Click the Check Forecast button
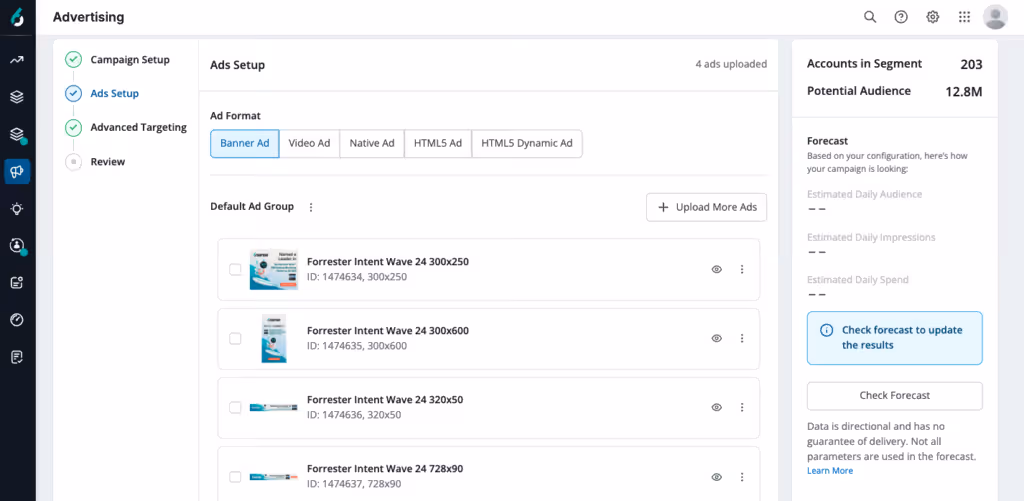The height and width of the screenshot is (501, 1024). [895, 396]
